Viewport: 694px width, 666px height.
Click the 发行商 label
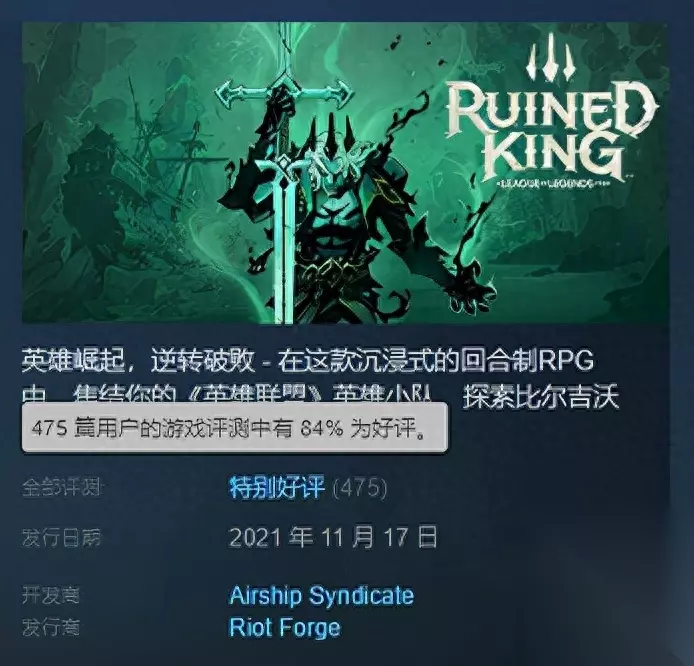coord(51,628)
